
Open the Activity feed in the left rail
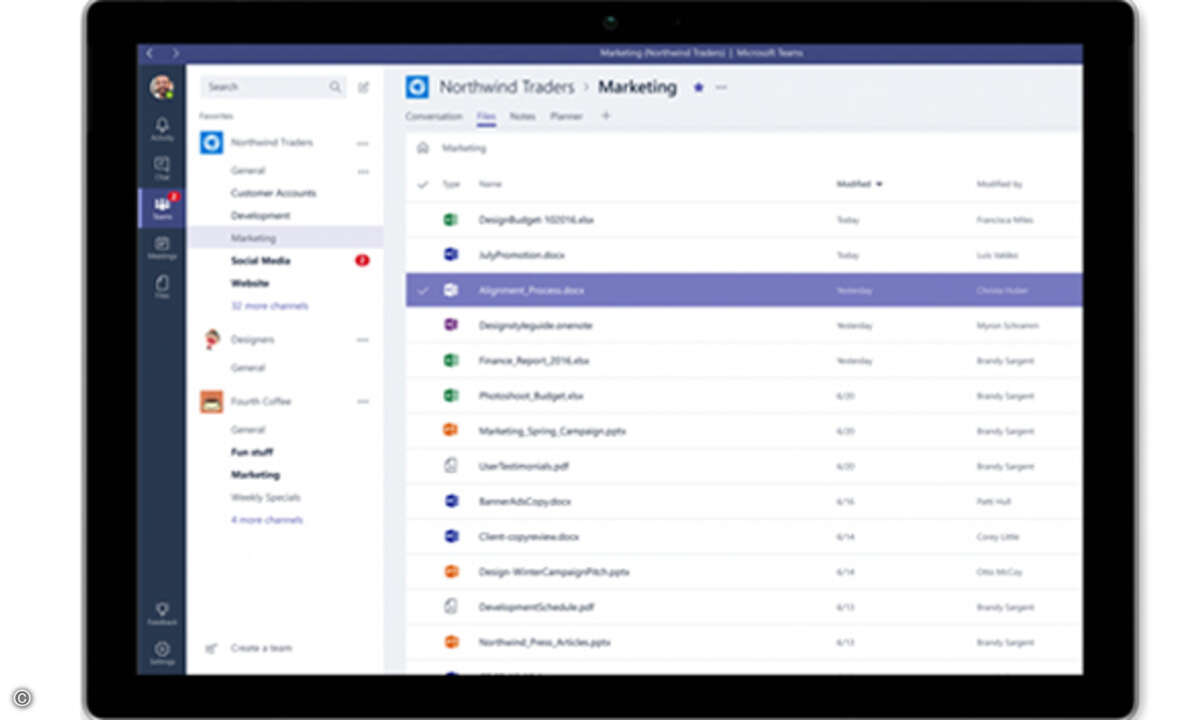click(x=162, y=129)
